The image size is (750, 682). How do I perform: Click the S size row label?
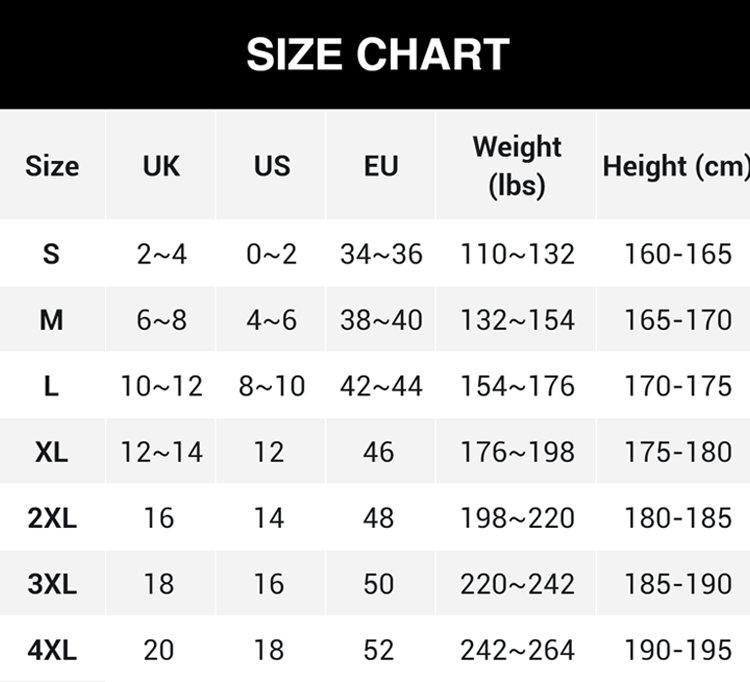[52, 254]
